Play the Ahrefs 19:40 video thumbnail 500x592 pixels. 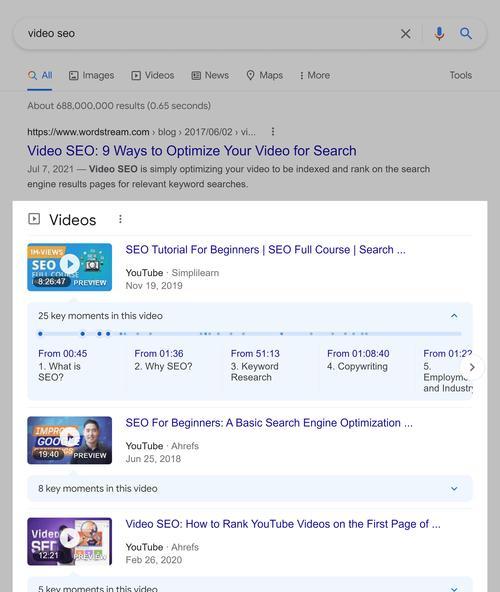(69, 440)
